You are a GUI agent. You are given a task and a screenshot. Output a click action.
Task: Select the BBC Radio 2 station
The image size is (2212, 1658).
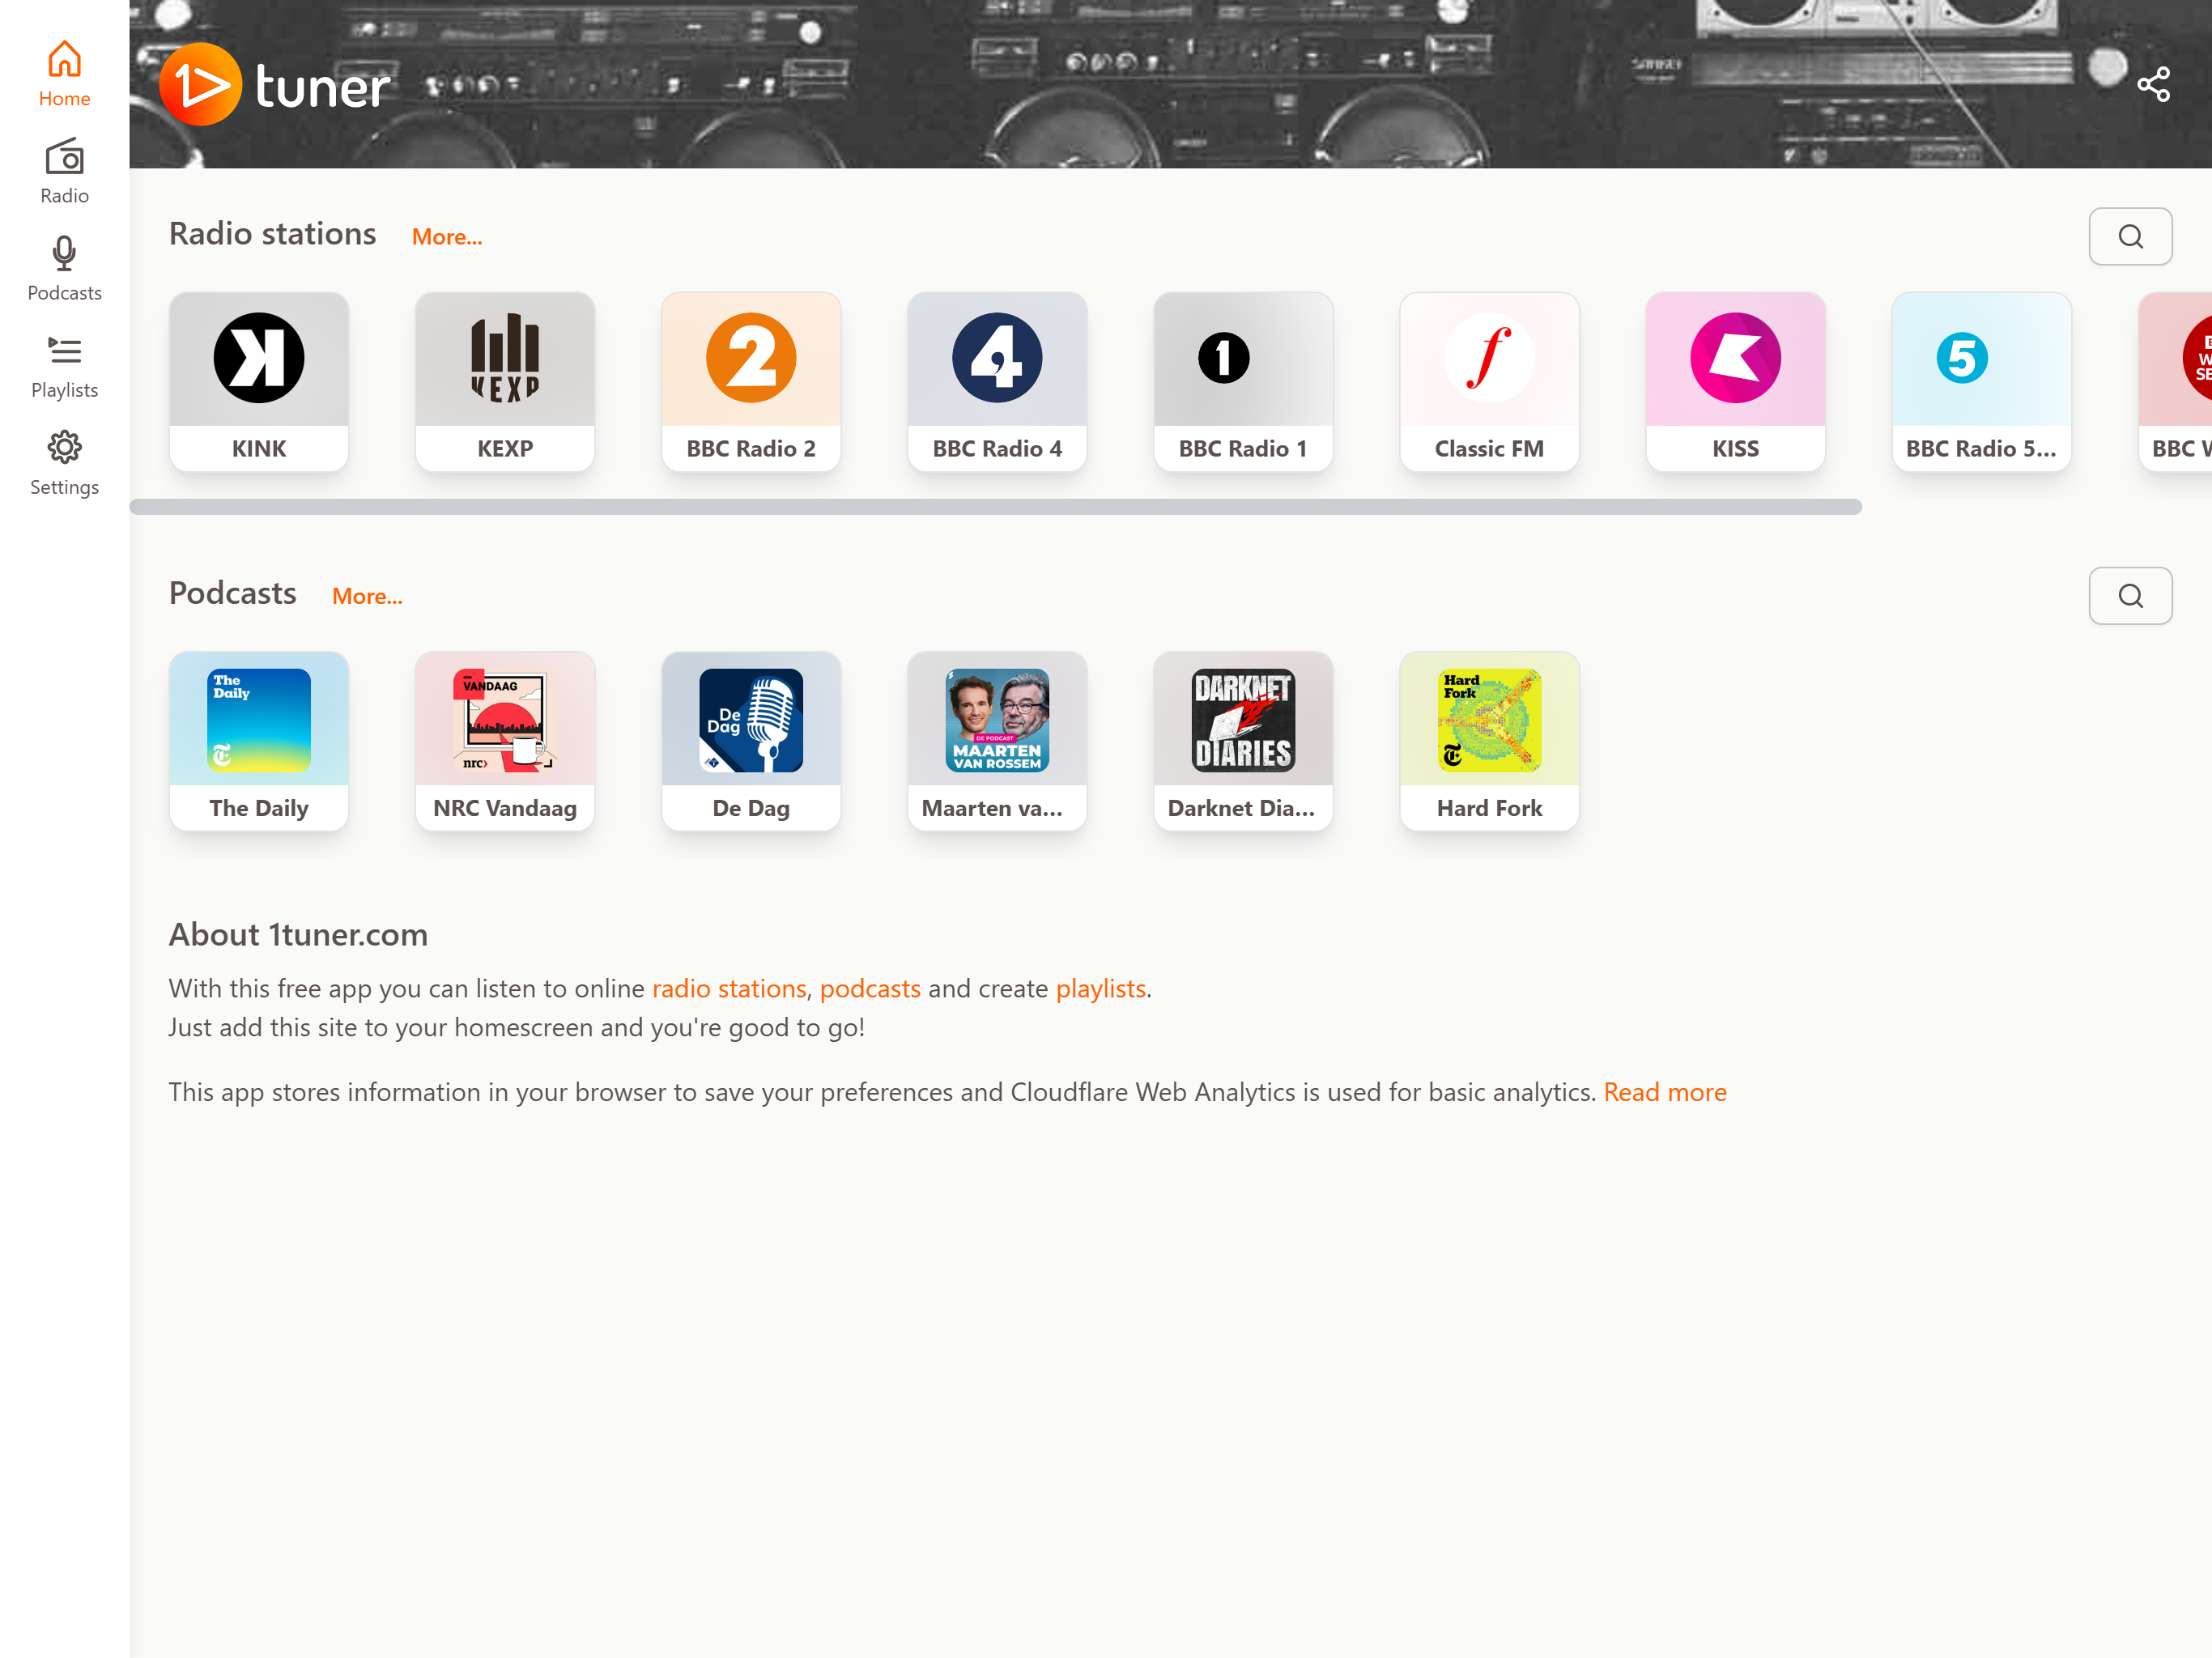coord(751,381)
